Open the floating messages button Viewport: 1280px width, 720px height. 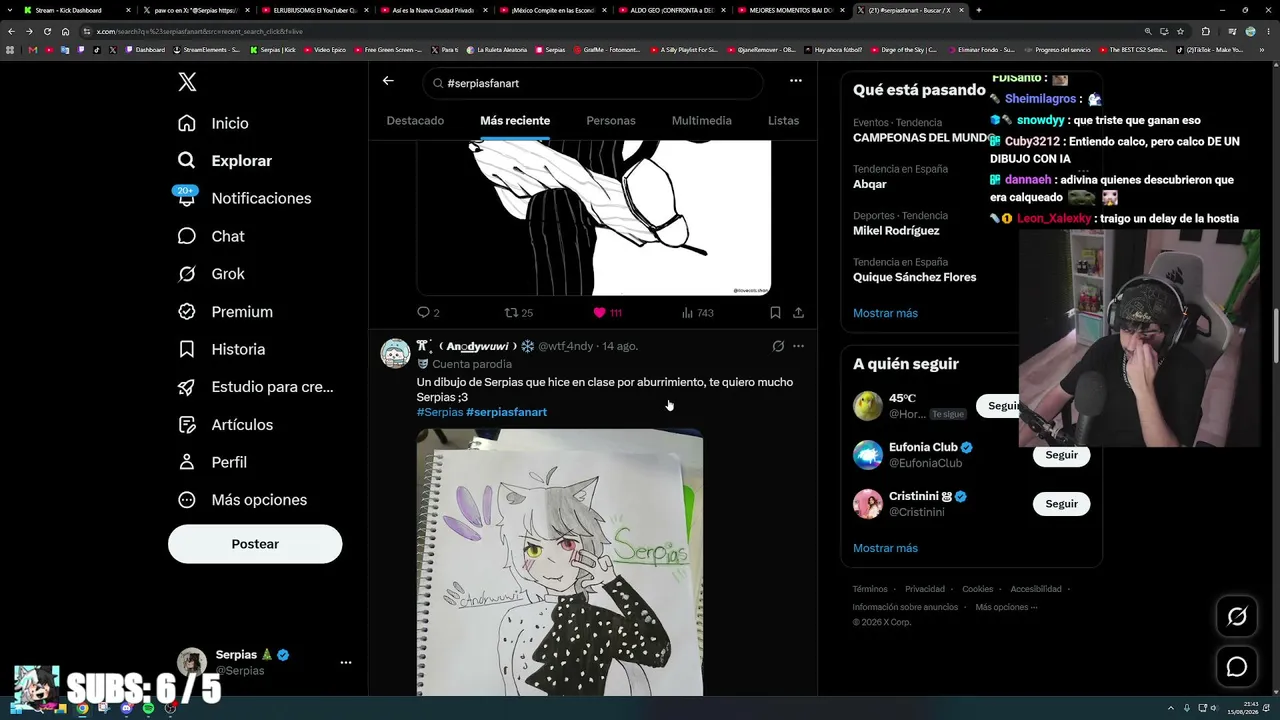[1237, 667]
